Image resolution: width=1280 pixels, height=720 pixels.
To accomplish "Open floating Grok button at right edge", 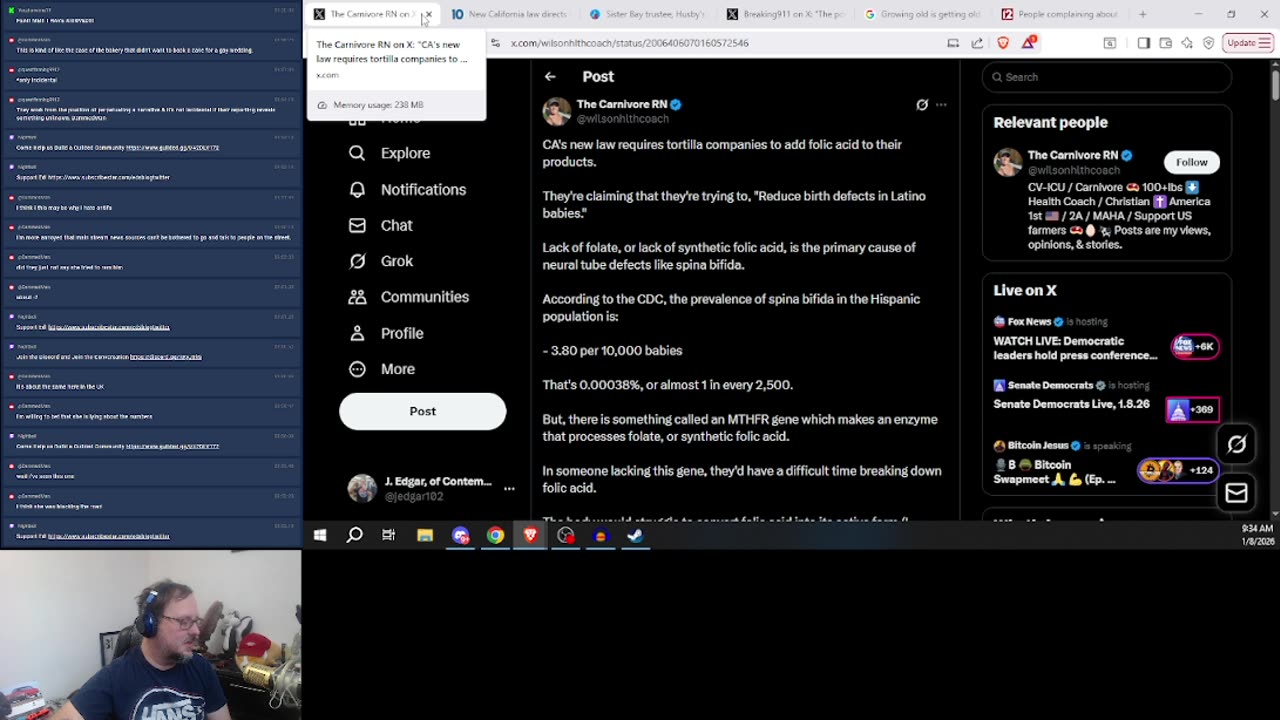I will 1236,445.
